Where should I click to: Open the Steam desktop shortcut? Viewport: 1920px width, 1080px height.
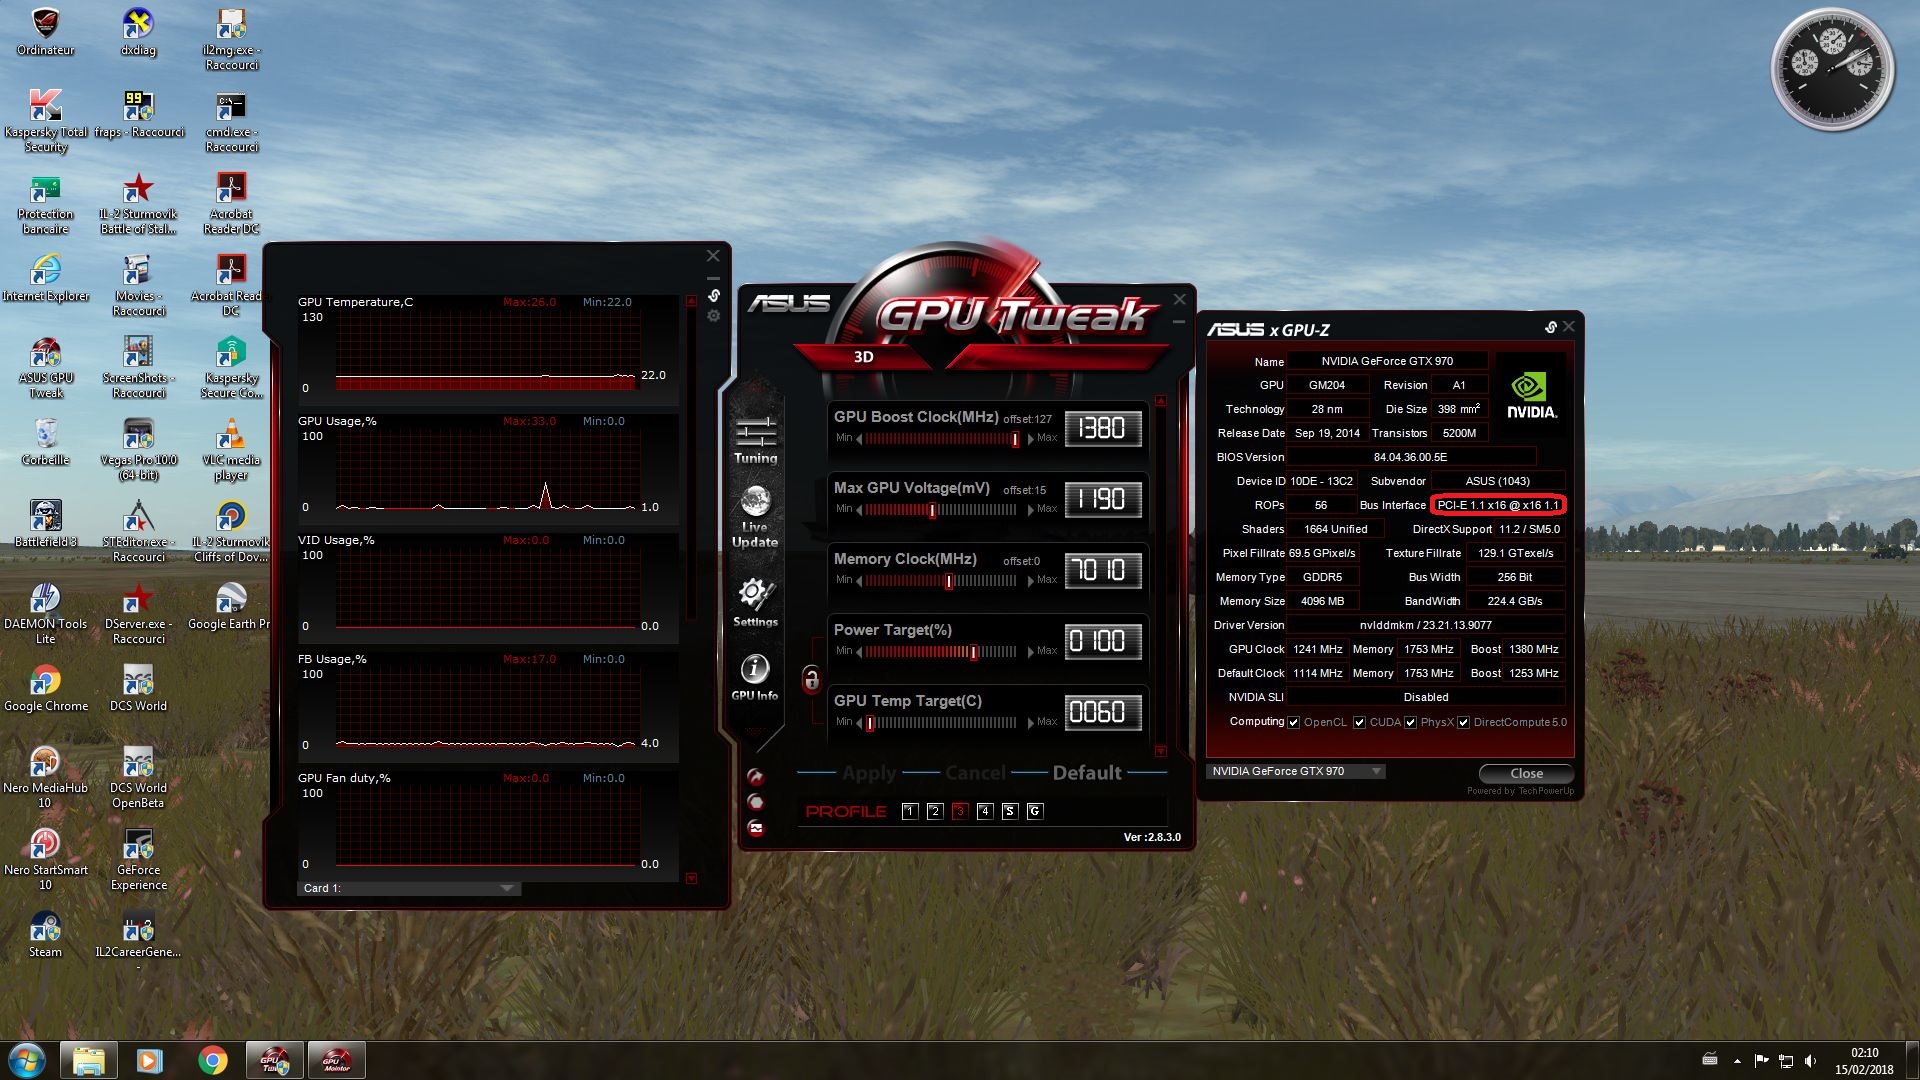(45, 934)
